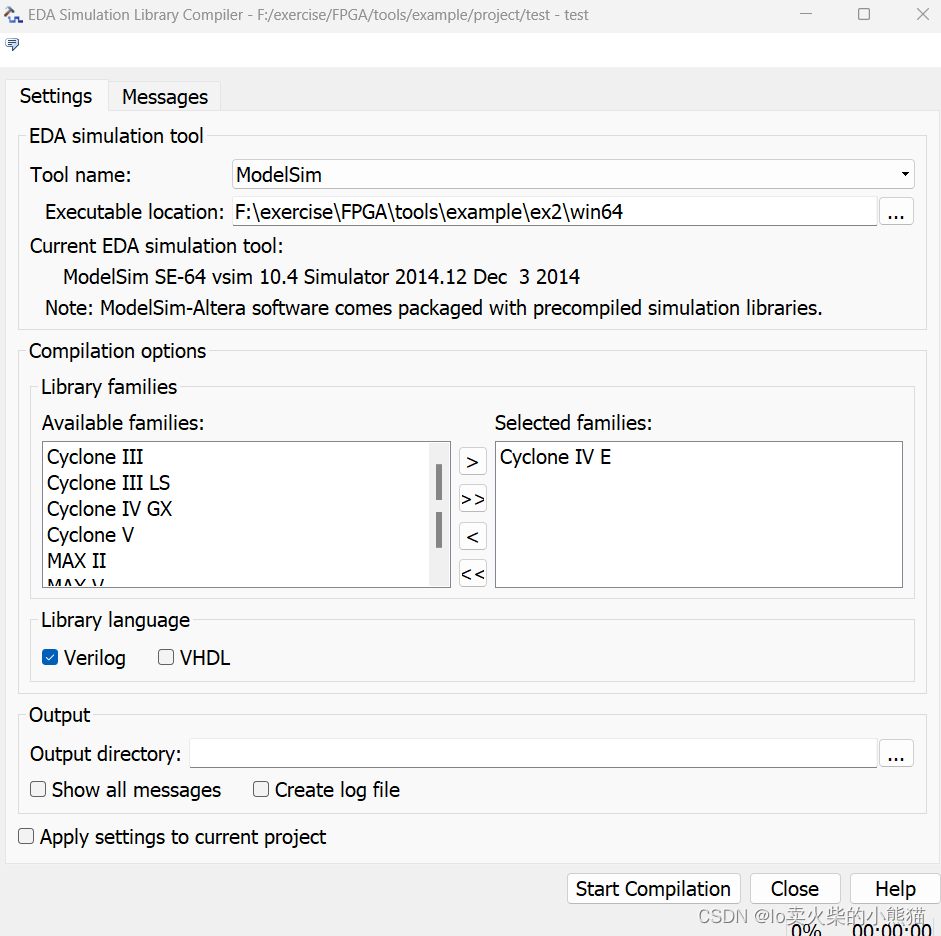This screenshot has height=936, width=941.
Task: Click the single left-arrow remove family button
Action: (472, 537)
